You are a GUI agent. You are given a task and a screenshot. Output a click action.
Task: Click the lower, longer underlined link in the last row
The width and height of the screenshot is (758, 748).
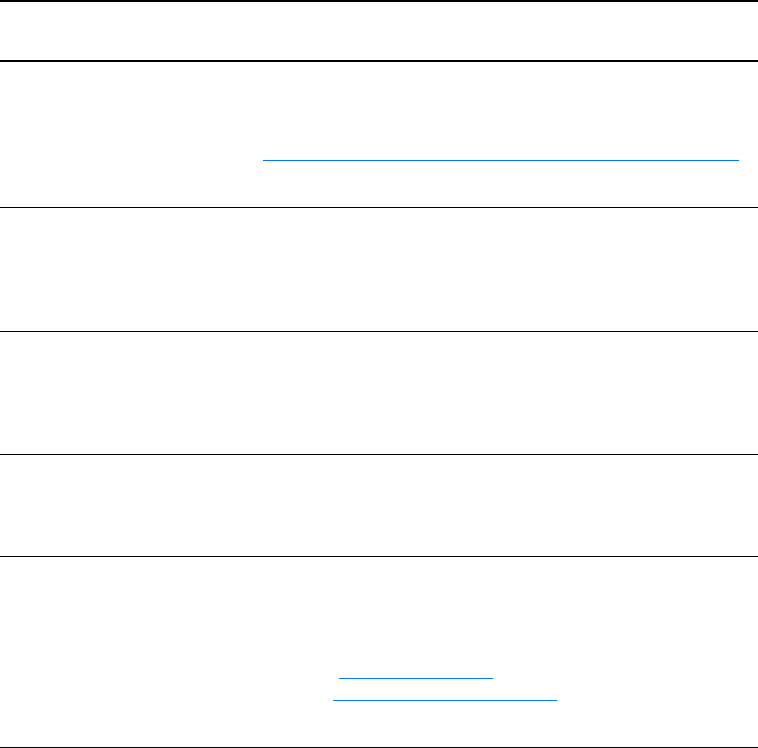(444, 699)
